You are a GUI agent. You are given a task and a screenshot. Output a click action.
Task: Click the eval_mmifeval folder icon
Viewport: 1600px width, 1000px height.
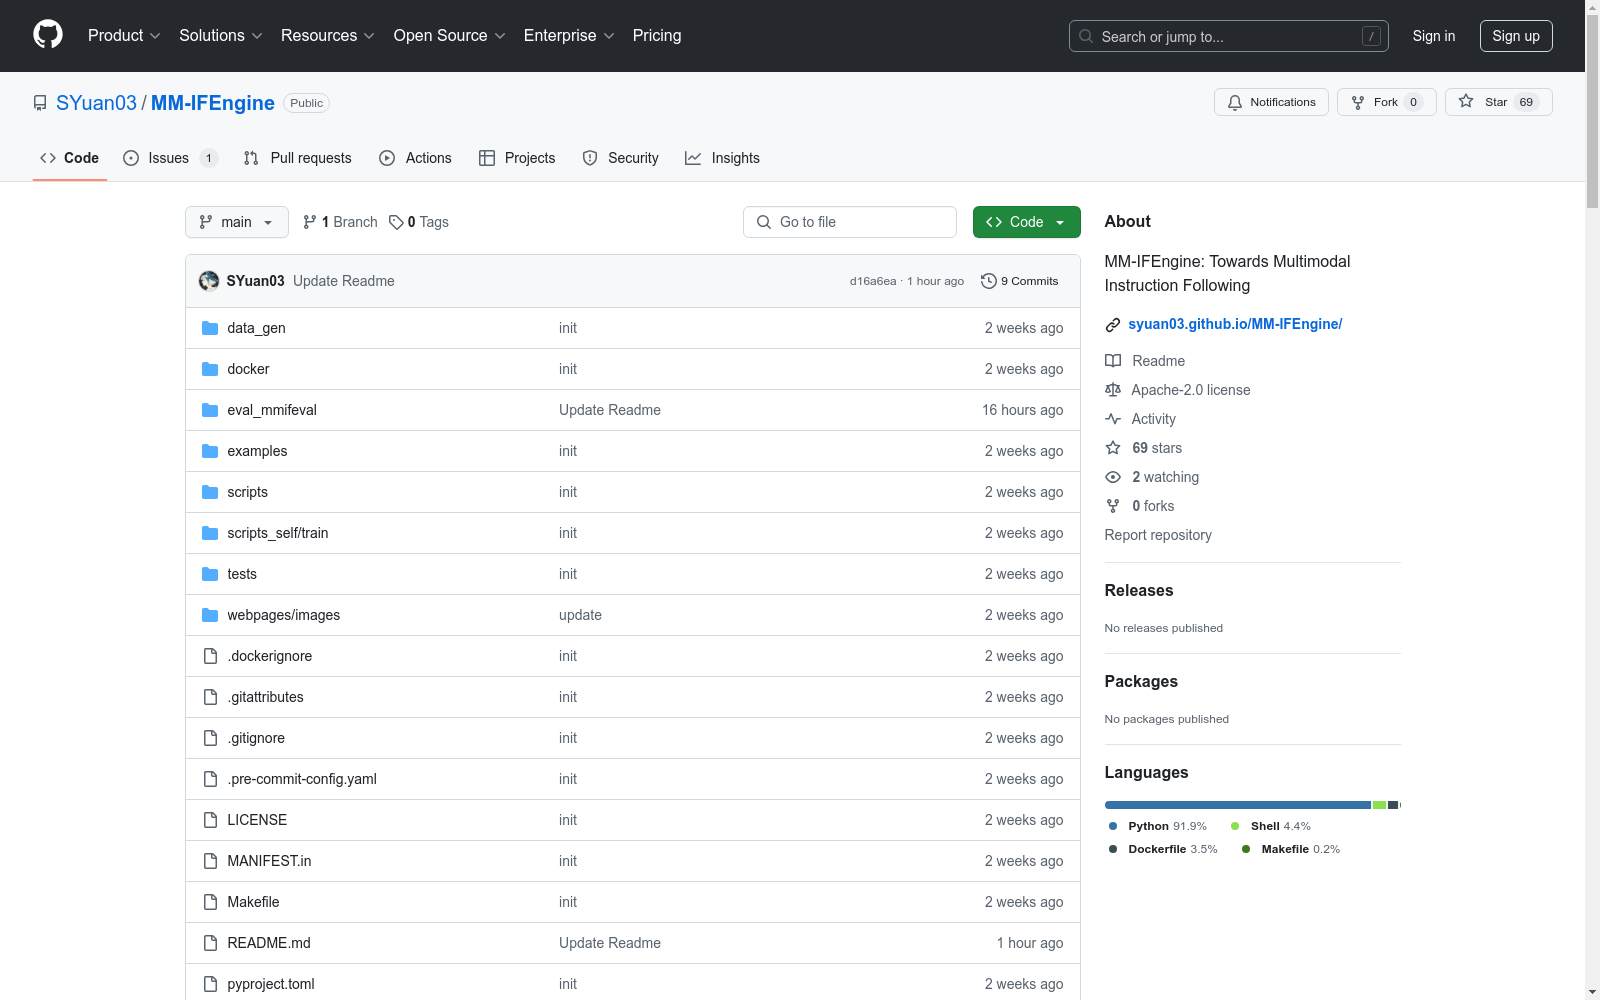[x=210, y=410]
